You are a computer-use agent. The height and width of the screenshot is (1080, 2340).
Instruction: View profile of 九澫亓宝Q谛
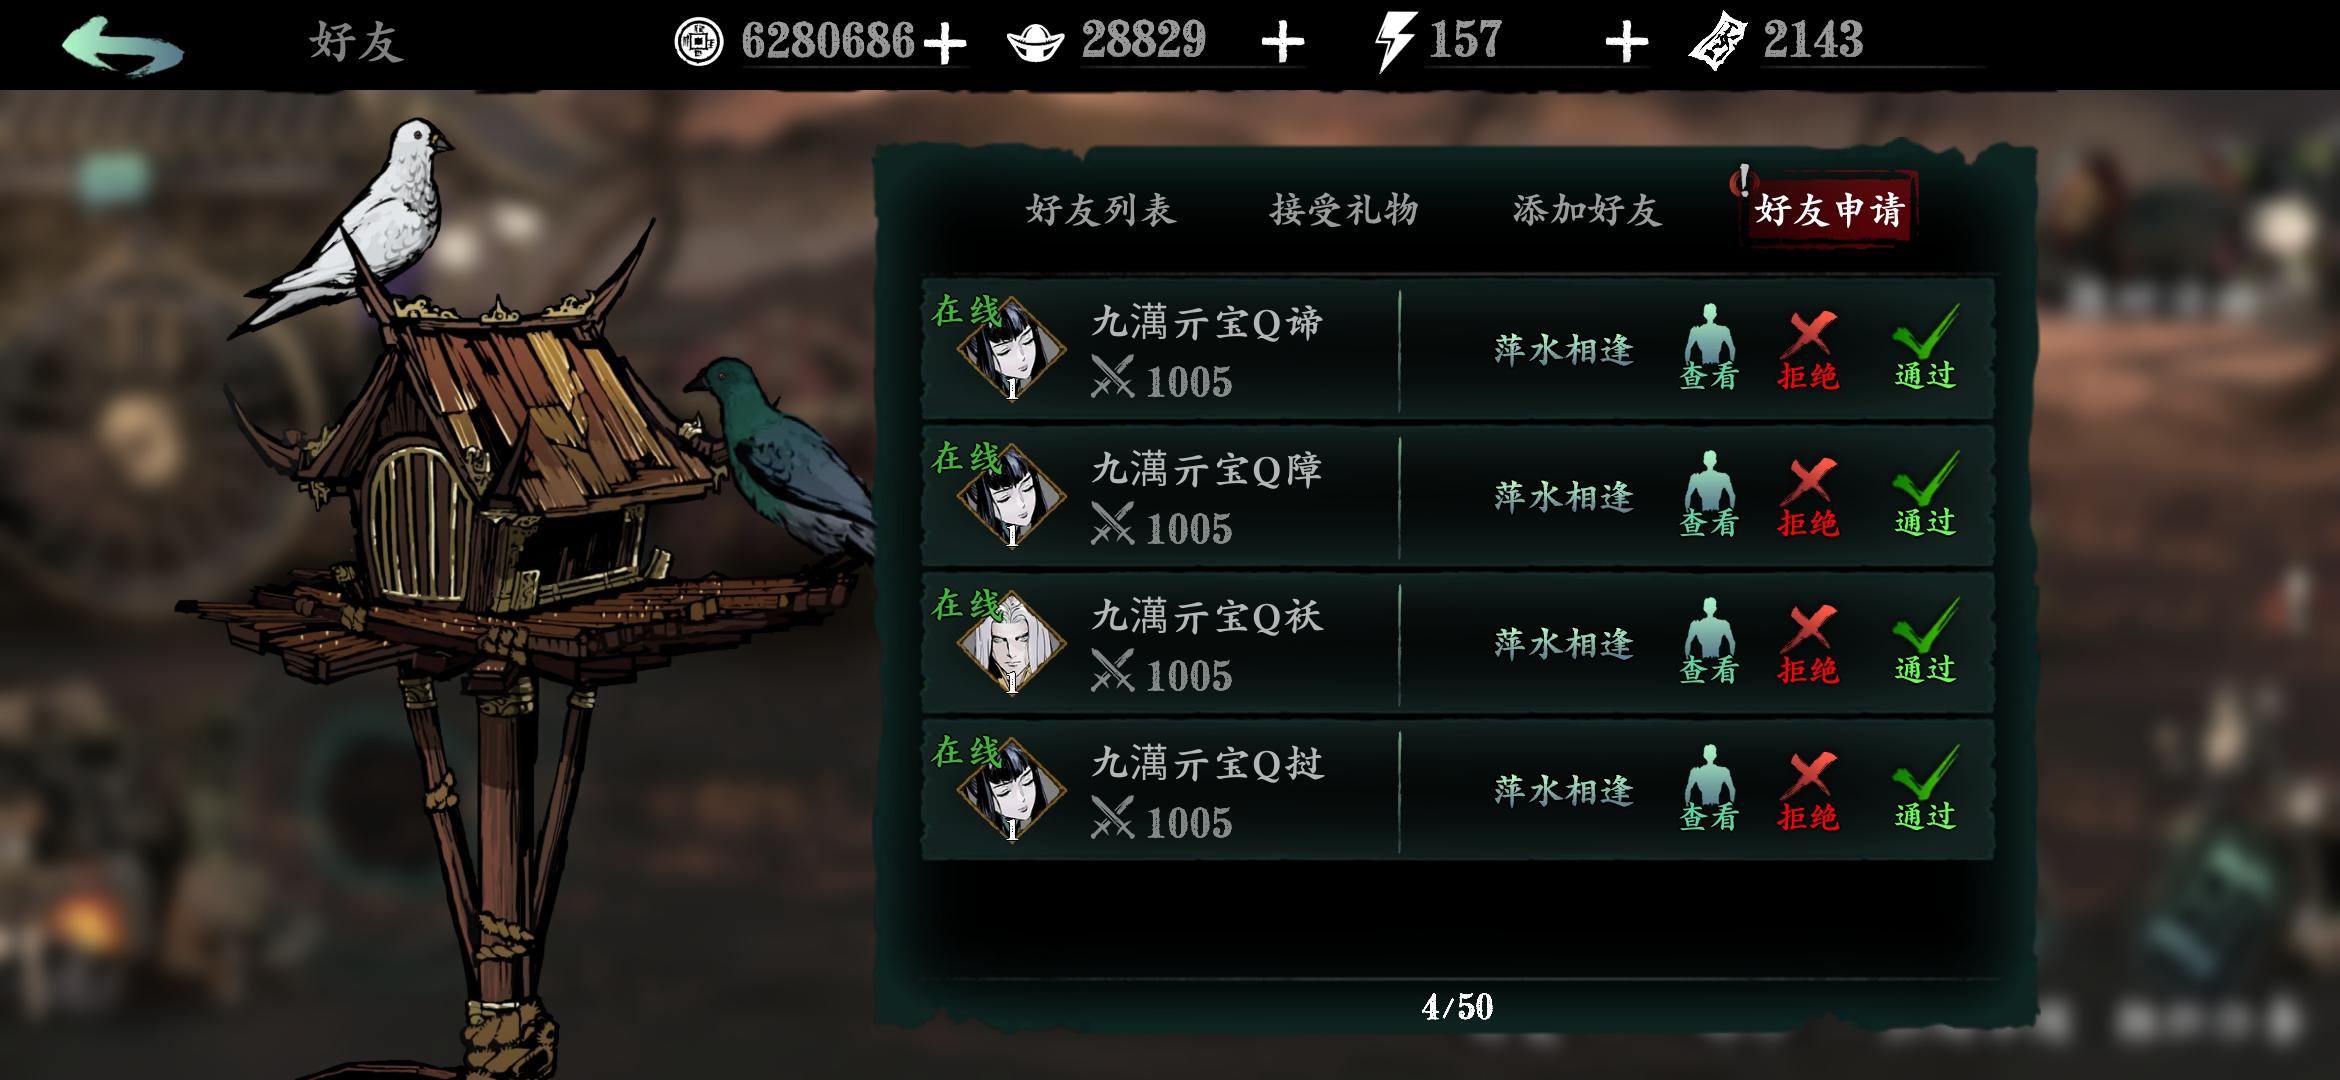(1709, 347)
